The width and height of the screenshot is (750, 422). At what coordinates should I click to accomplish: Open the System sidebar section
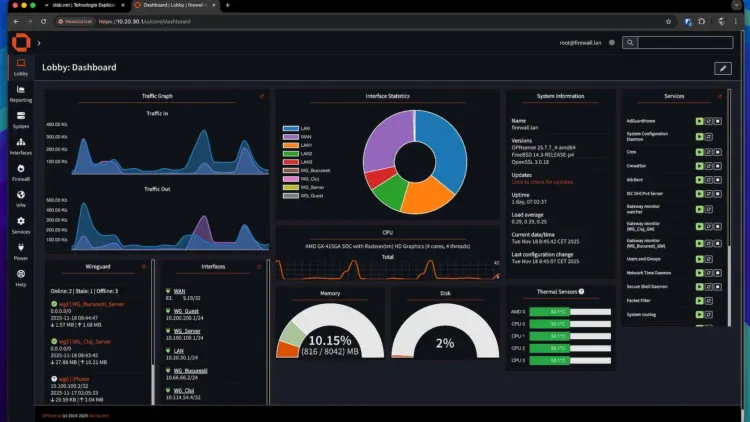(21, 120)
